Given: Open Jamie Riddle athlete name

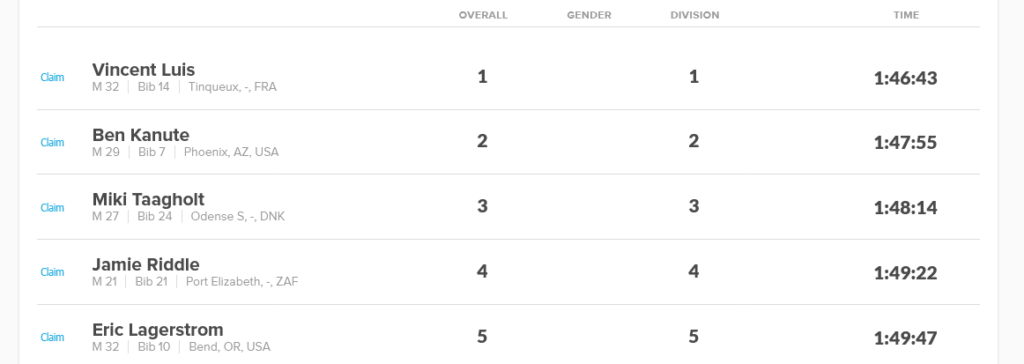Looking at the screenshot, I should click(x=146, y=264).
